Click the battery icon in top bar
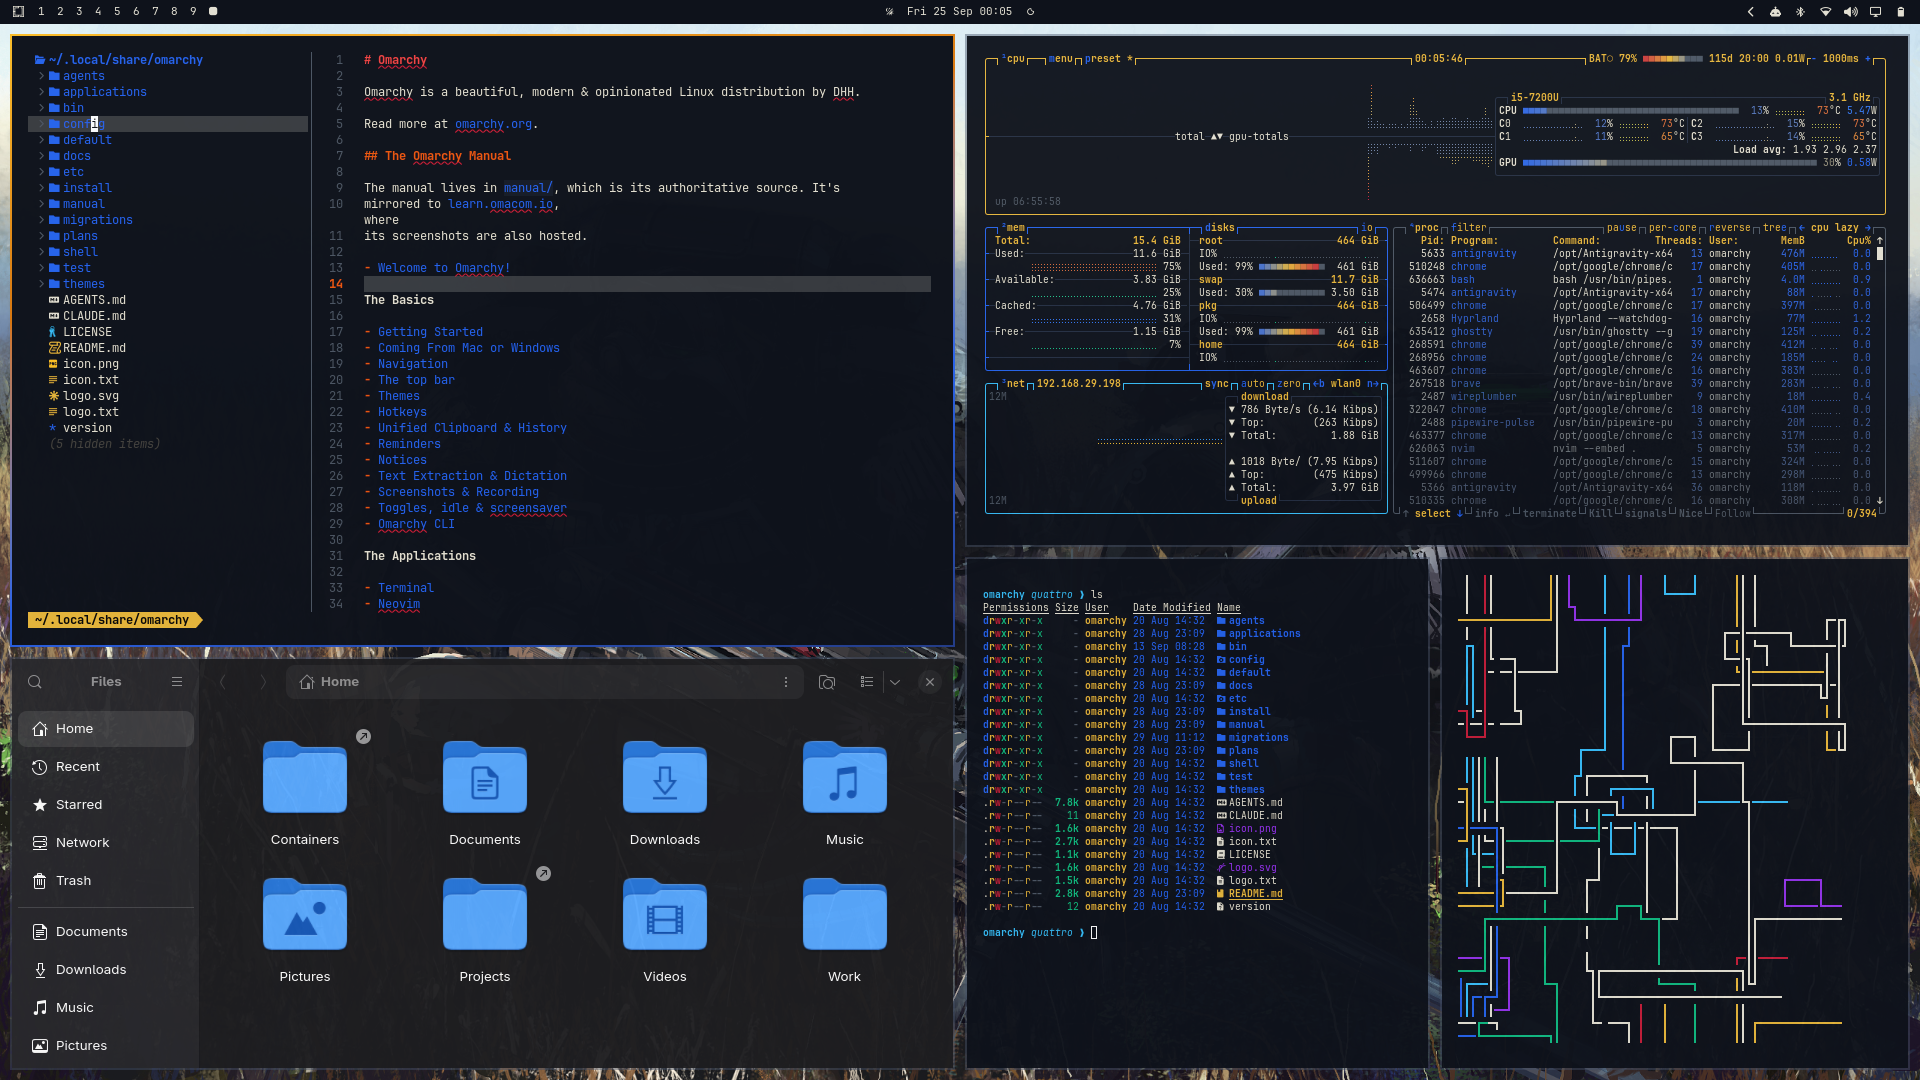The height and width of the screenshot is (1080, 1920). click(x=1901, y=12)
